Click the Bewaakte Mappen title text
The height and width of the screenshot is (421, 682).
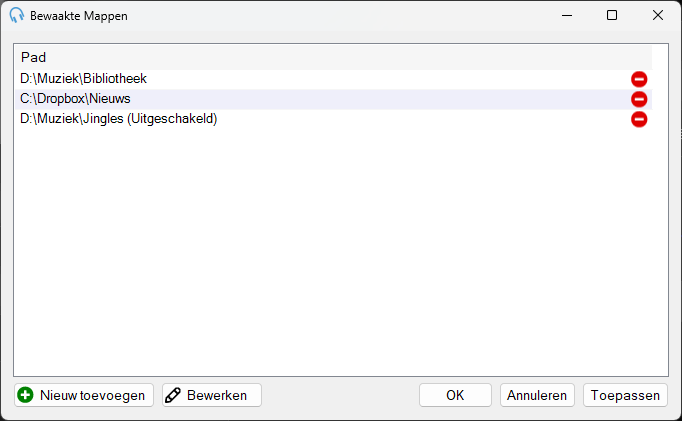[x=79, y=16]
